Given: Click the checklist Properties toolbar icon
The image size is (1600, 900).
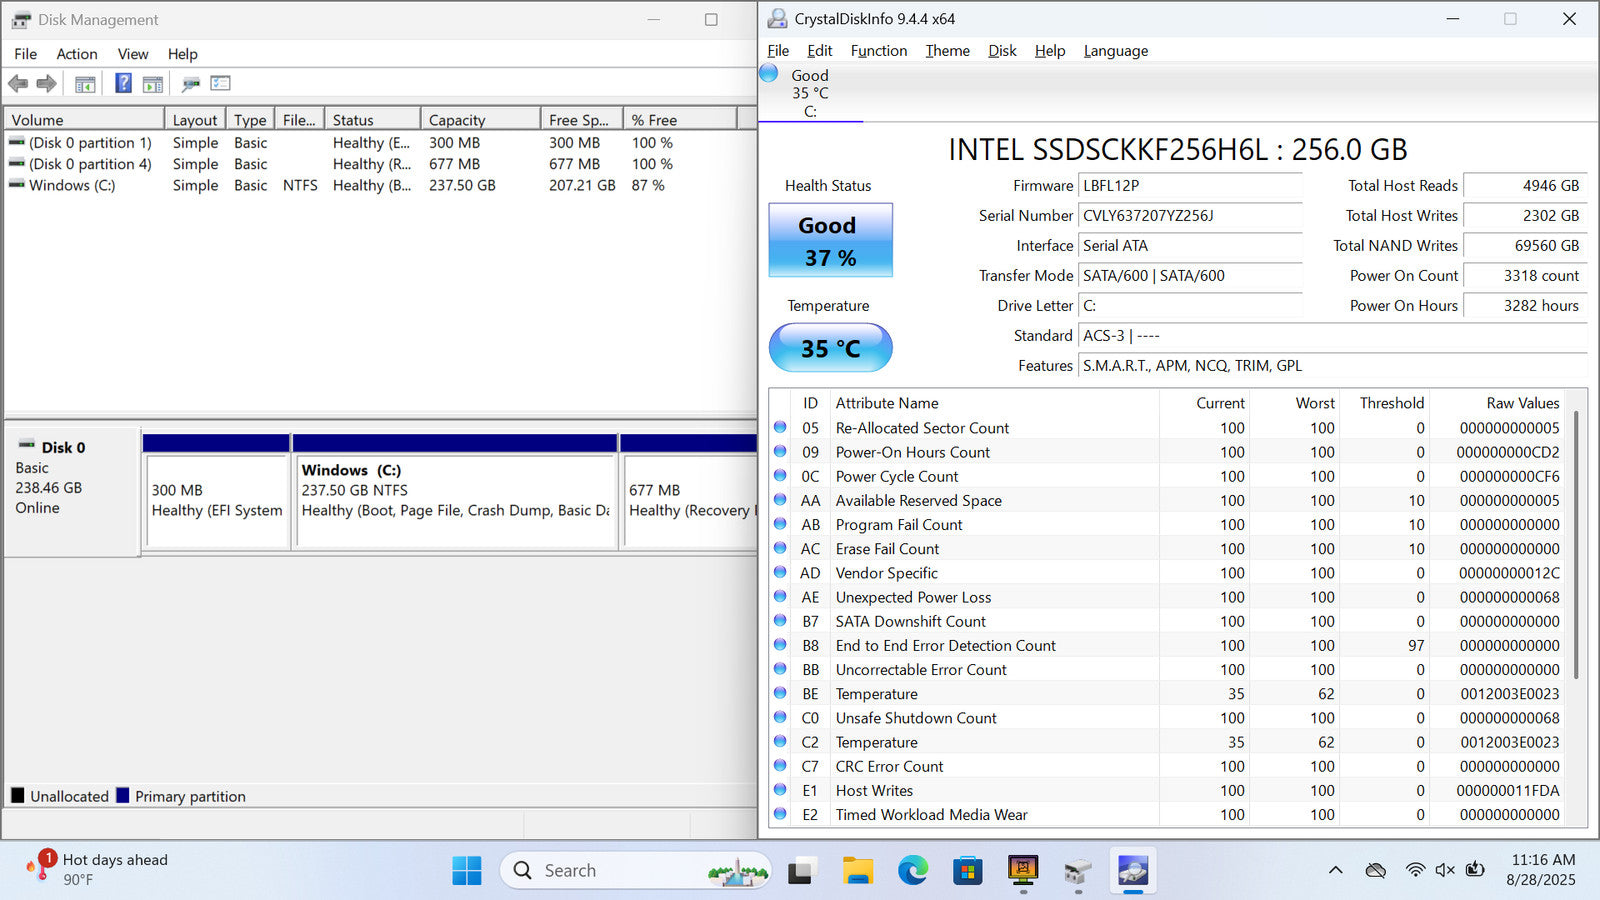Looking at the screenshot, I should click(221, 84).
